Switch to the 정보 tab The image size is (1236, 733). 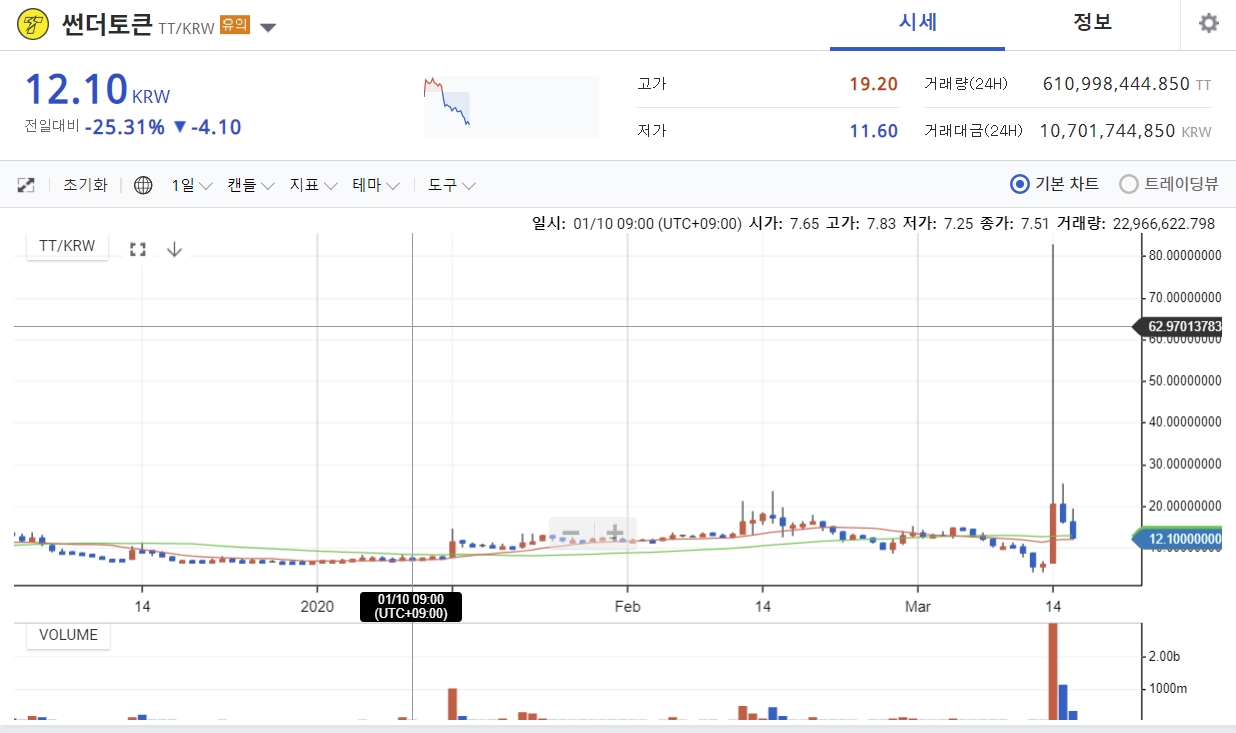click(x=1092, y=23)
